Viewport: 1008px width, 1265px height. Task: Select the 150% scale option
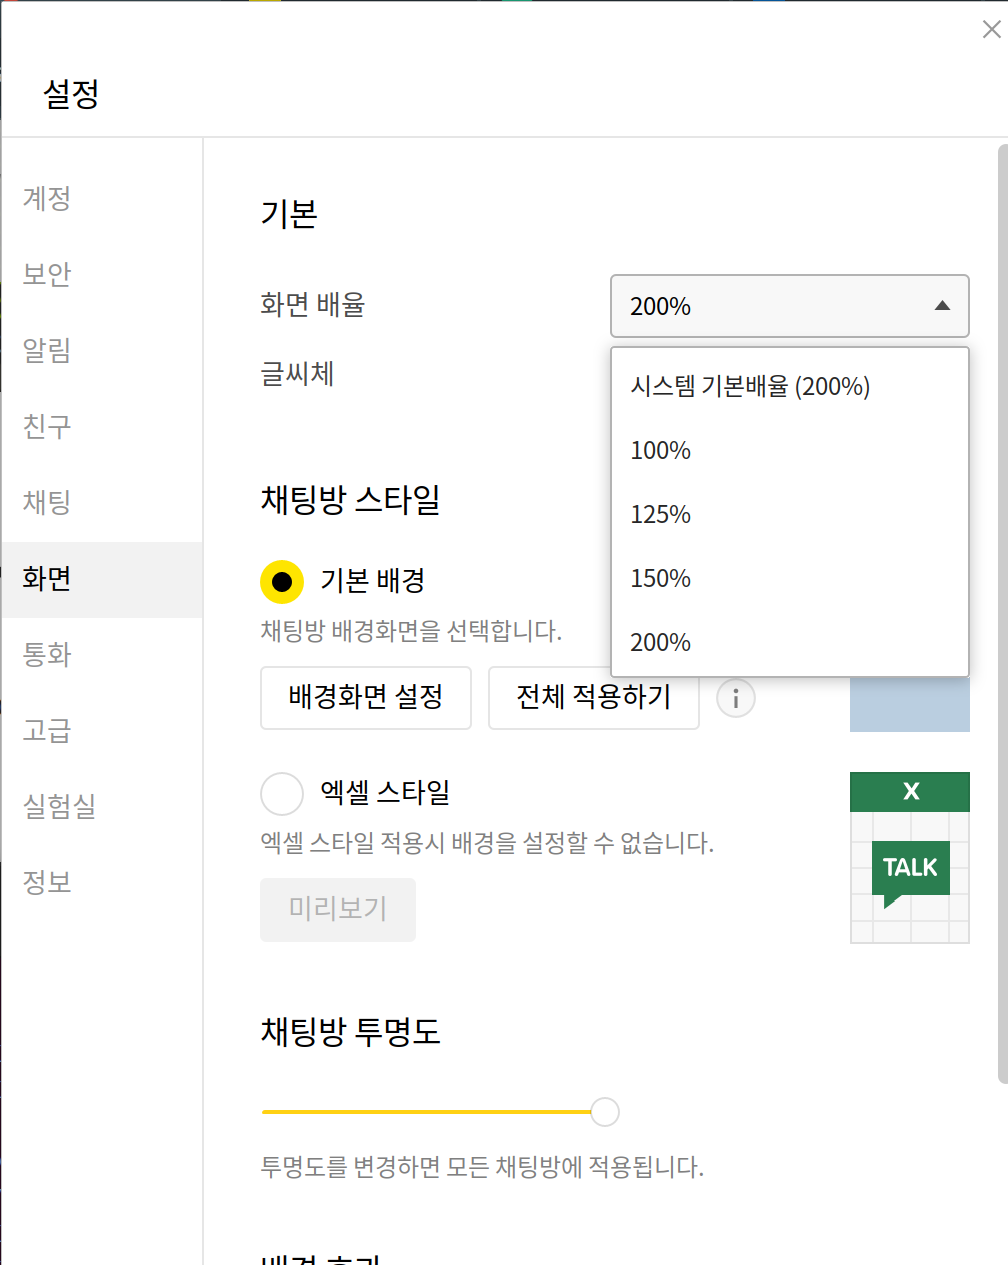coord(660,579)
